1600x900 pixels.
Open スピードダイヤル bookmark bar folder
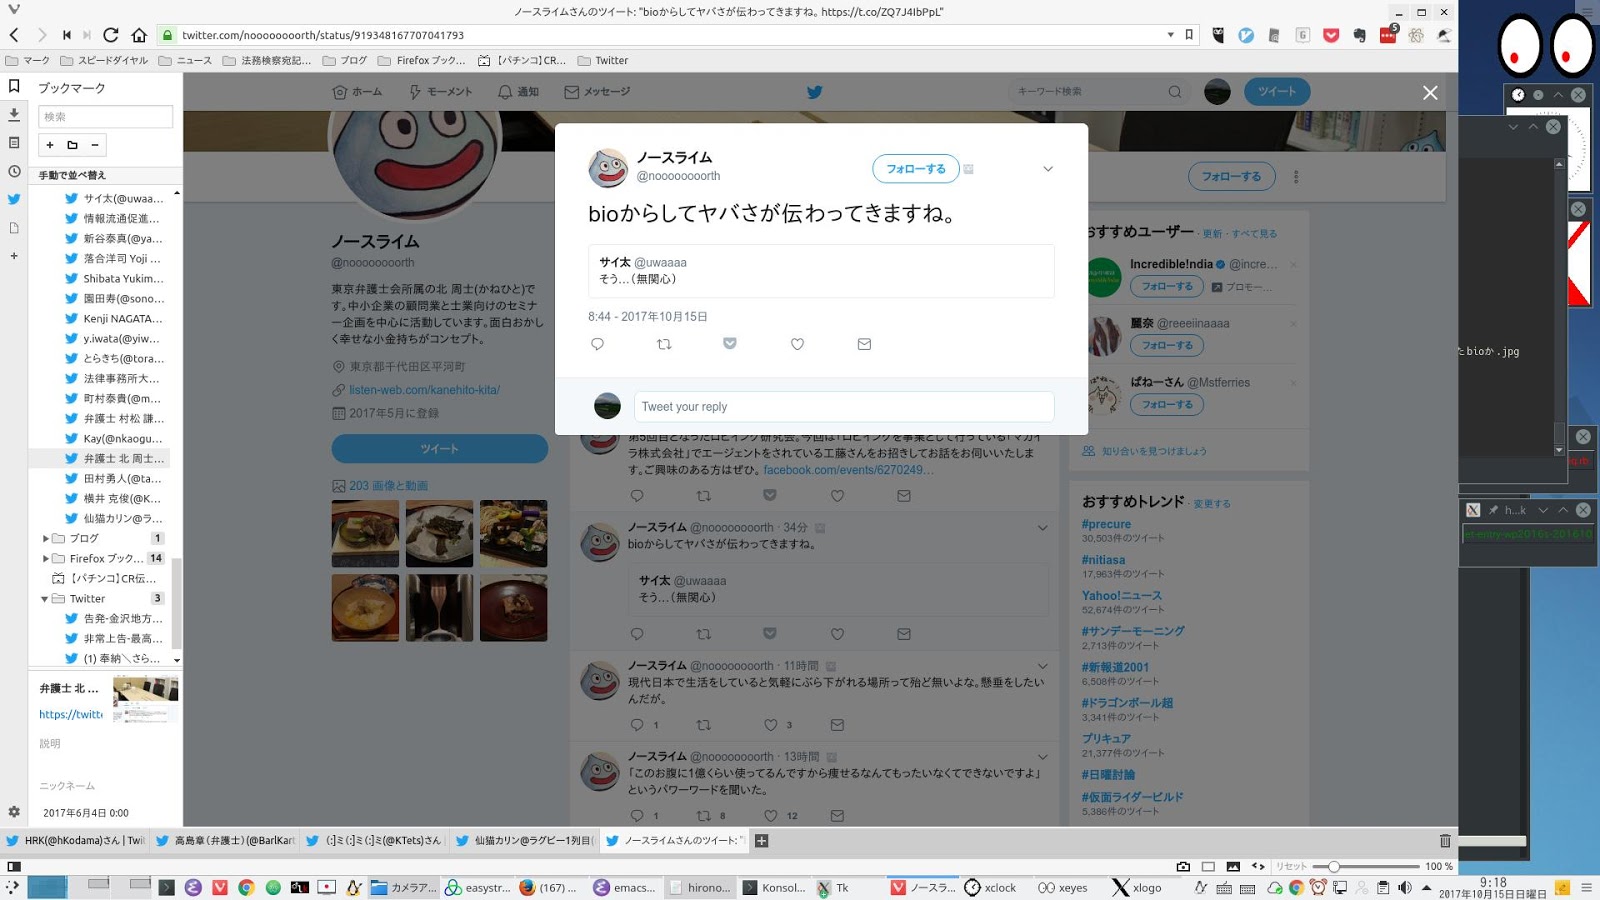pyautogui.click(x=104, y=60)
